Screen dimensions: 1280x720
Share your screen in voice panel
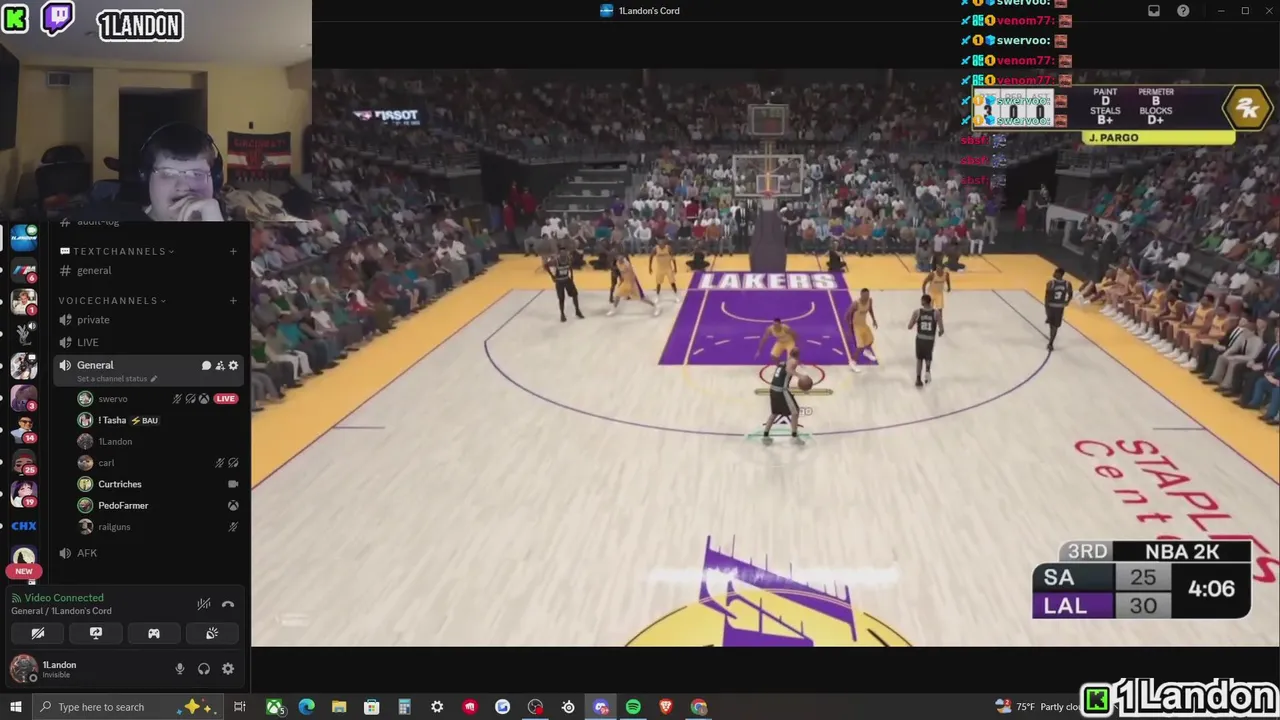[x=96, y=633]
